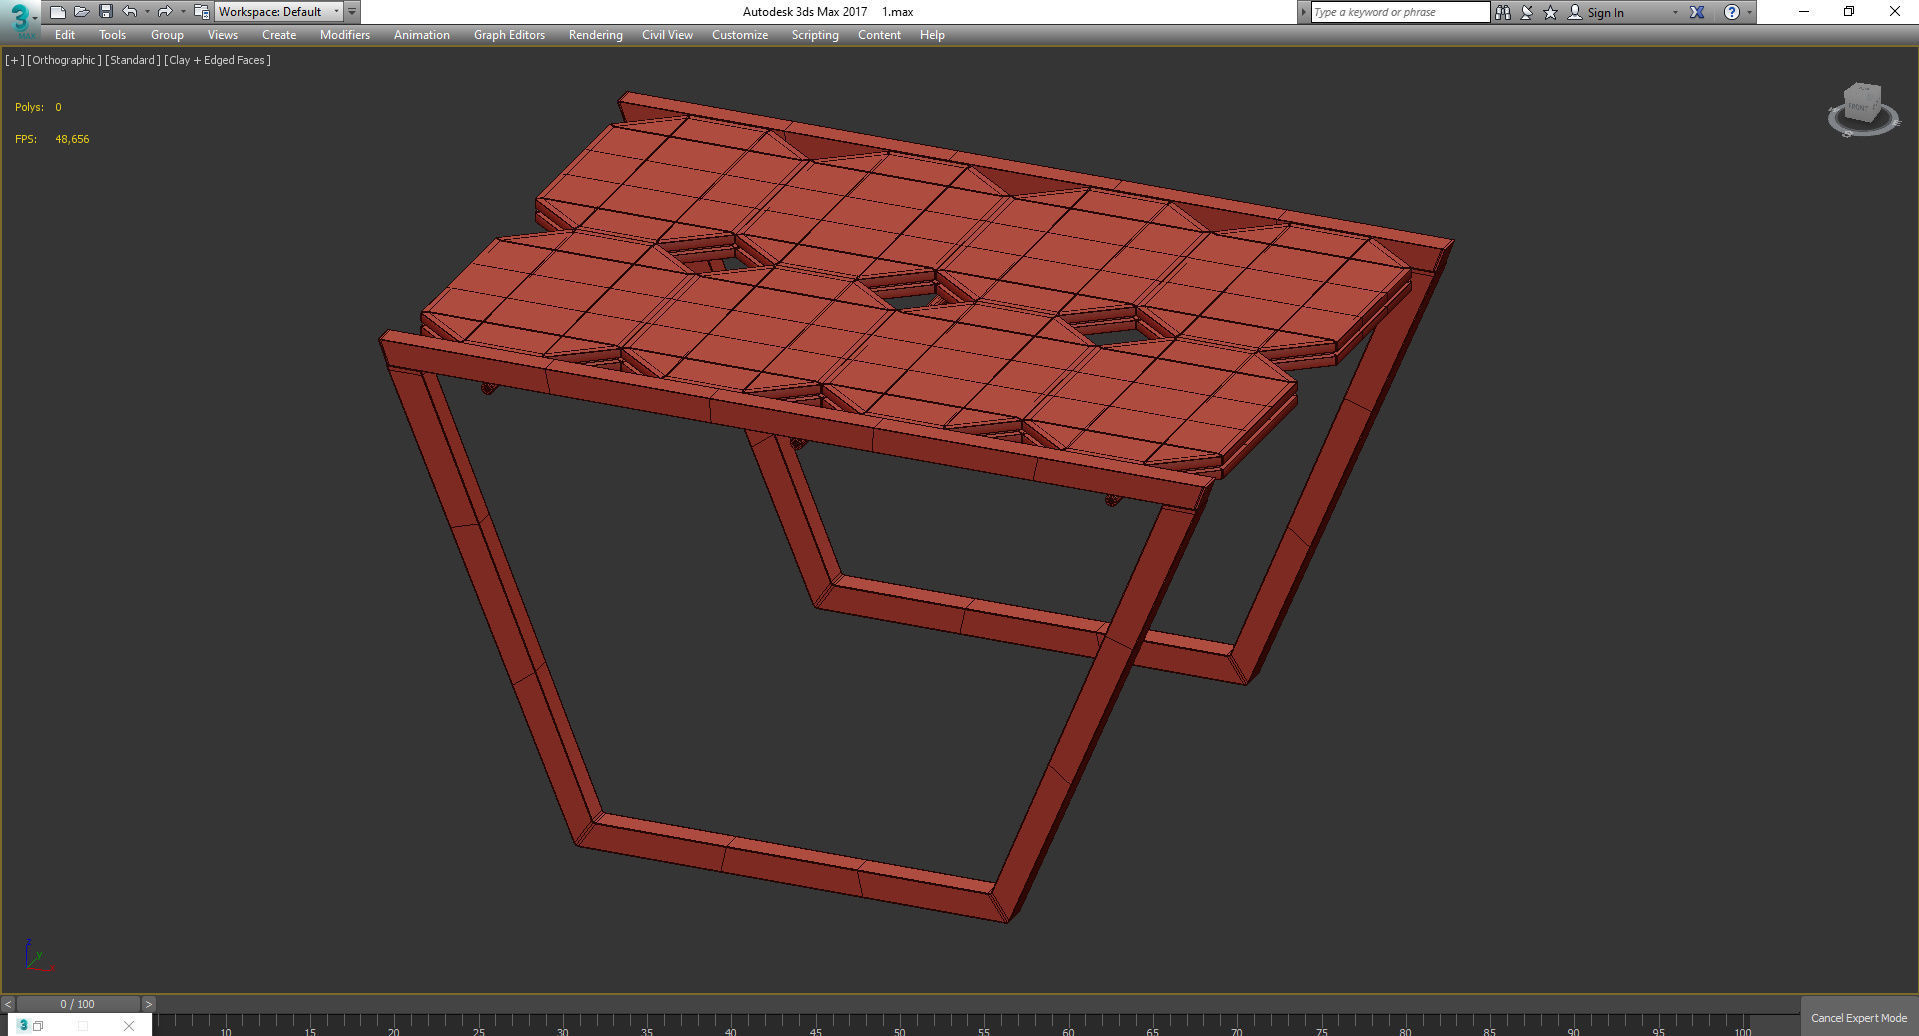
Task: Click the Polys: statistic text
Action: click(29, 107)
